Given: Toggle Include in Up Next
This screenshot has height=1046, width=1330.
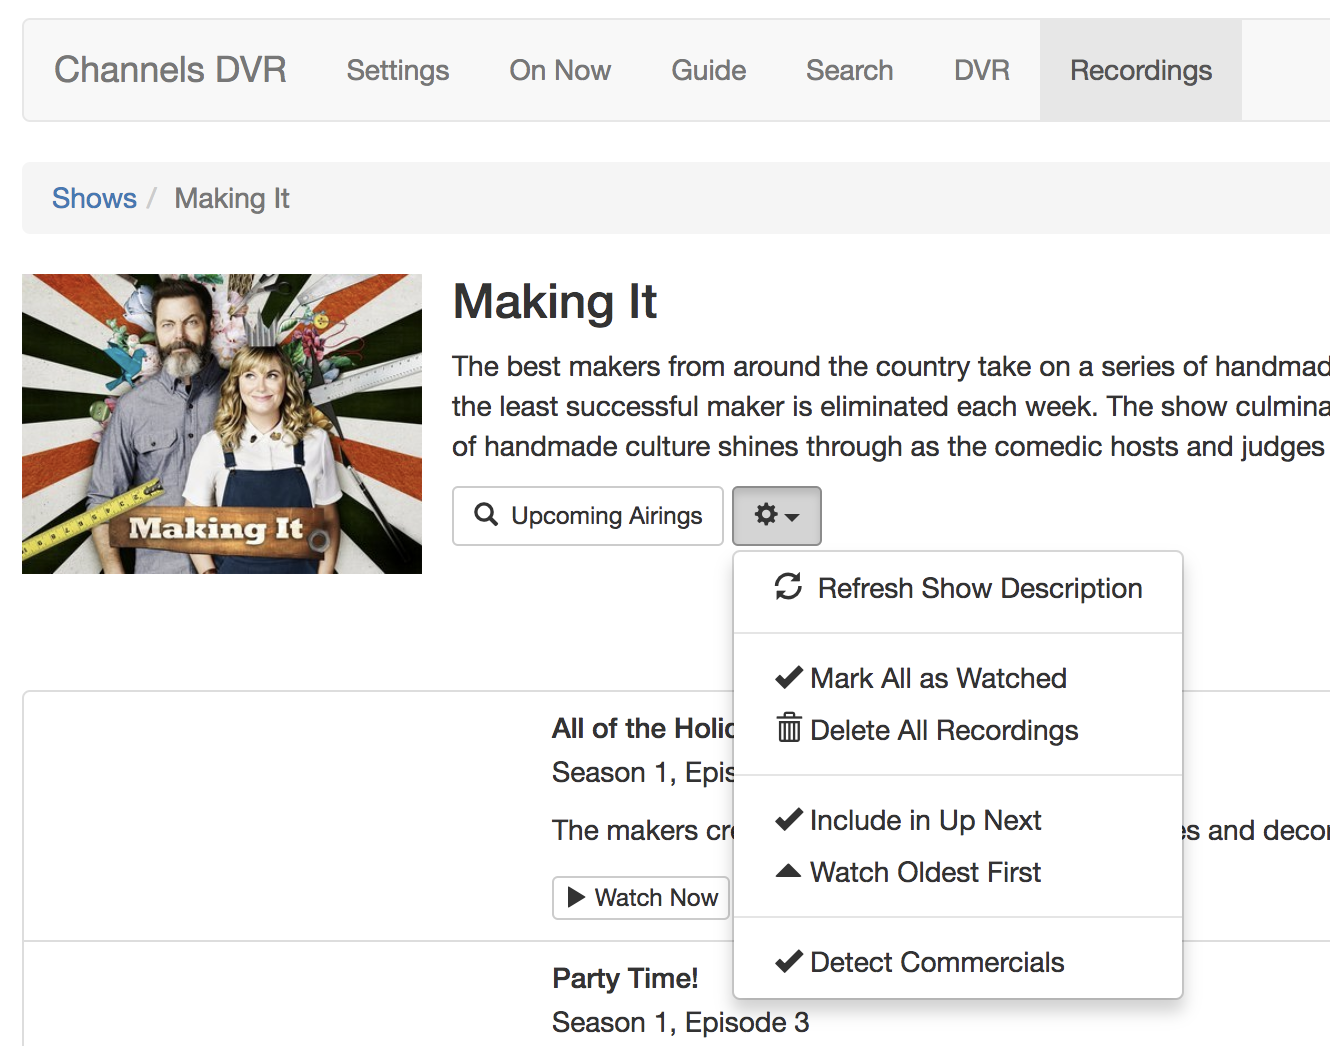Looking at the screenshot, I should 958,820.
